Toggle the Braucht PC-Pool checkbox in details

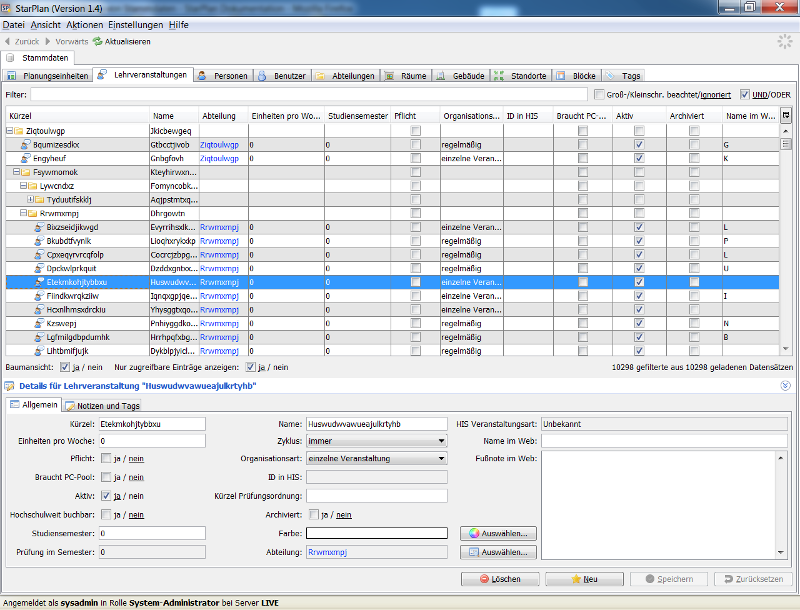pos(106,477)
